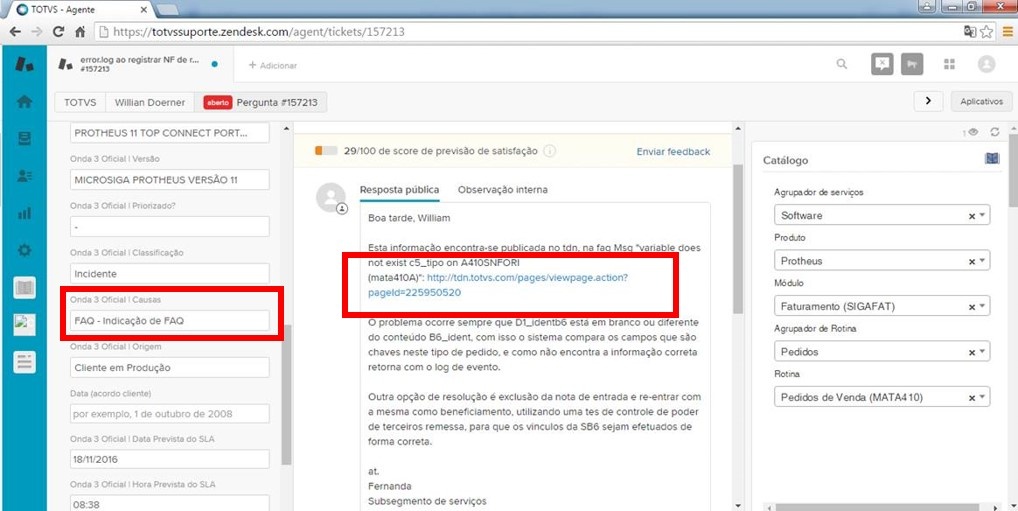The height and width of the screenshot is (511, 1018).
Task: Open the Chrome menu hamburger icon
Action: (x=1006, y=31)
